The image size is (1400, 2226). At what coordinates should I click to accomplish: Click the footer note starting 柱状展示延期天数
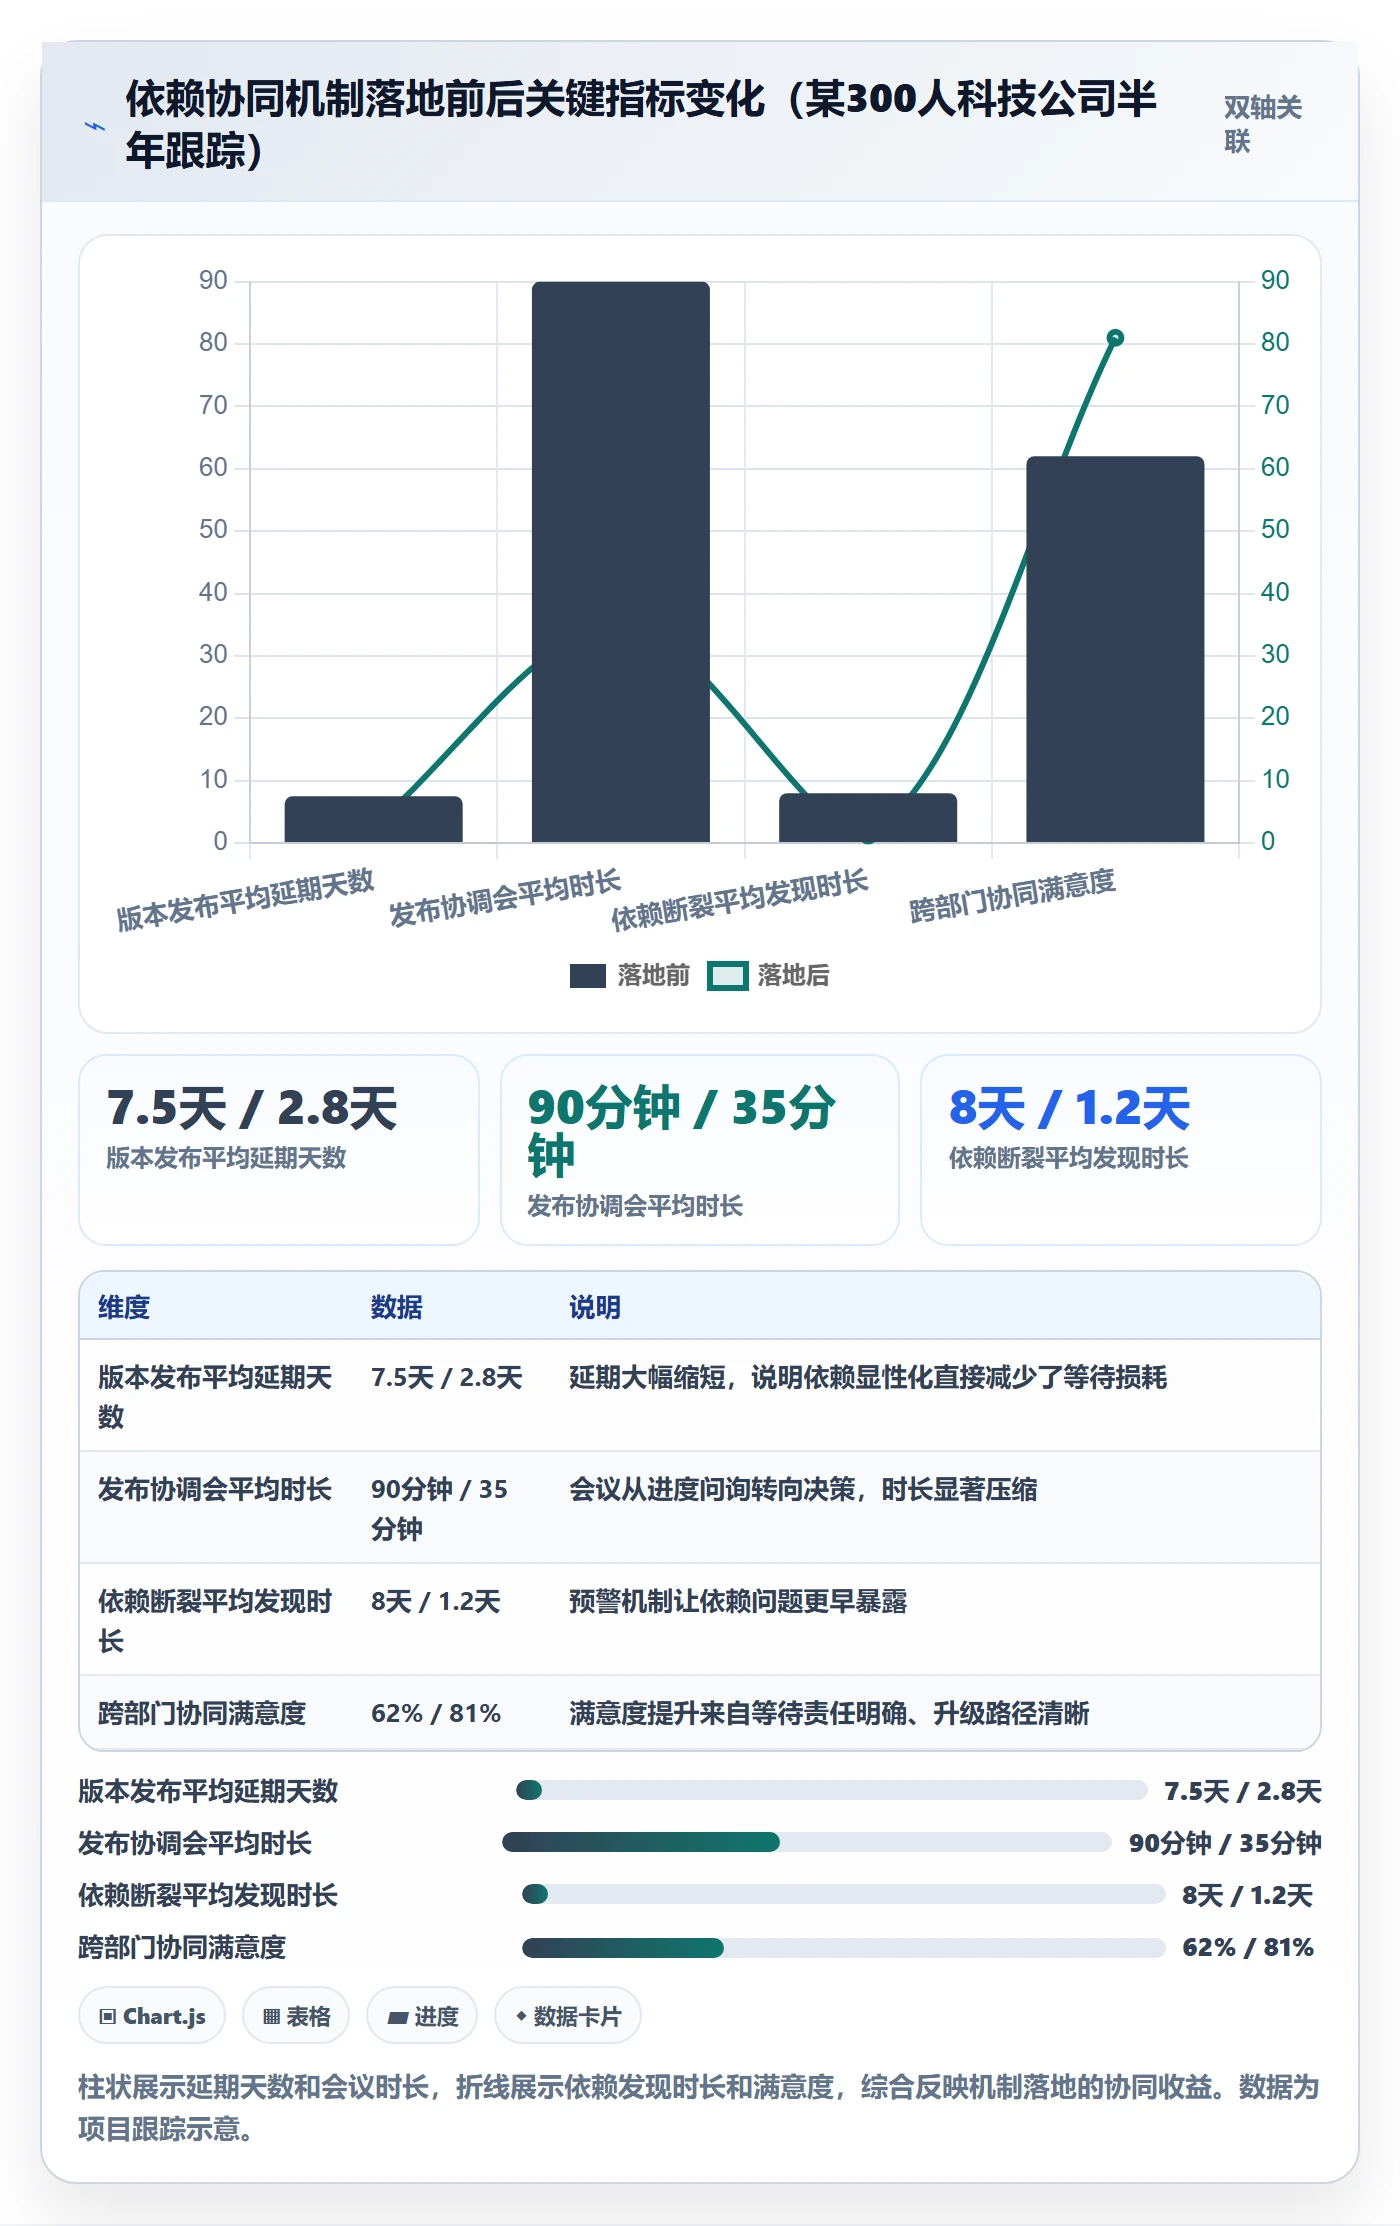click(699, 2107)
